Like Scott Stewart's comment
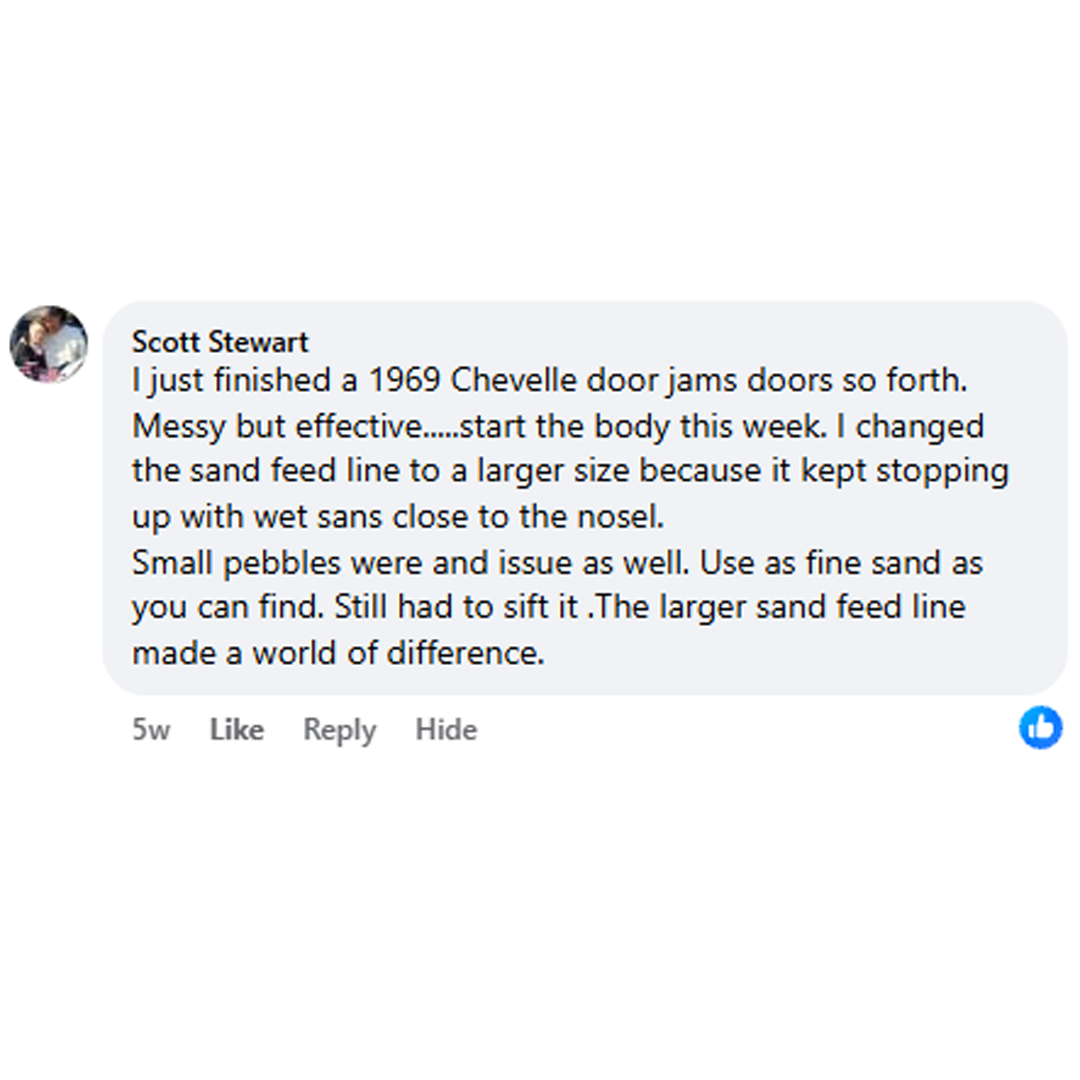This screenshot has height=1080, width=1080. (236, 730)
